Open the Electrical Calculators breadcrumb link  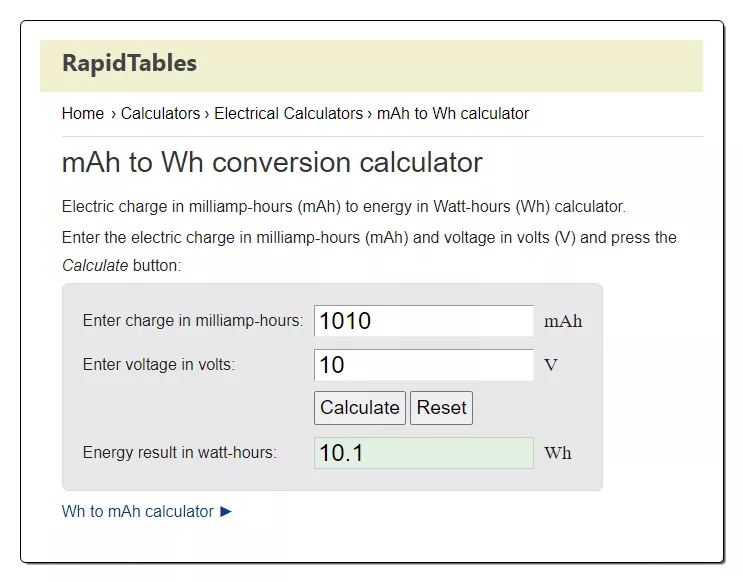(x=289, y=114)
